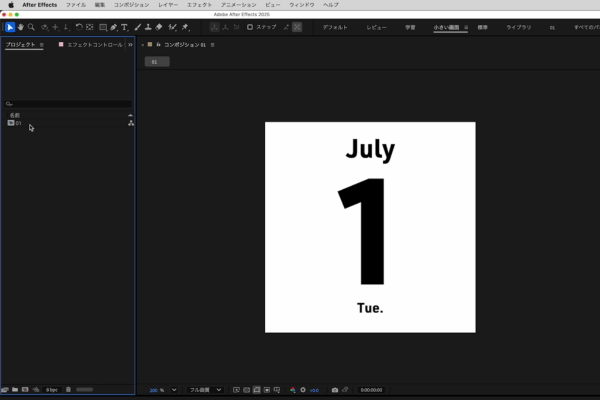Open the アニメーション menu

(238, 5)
